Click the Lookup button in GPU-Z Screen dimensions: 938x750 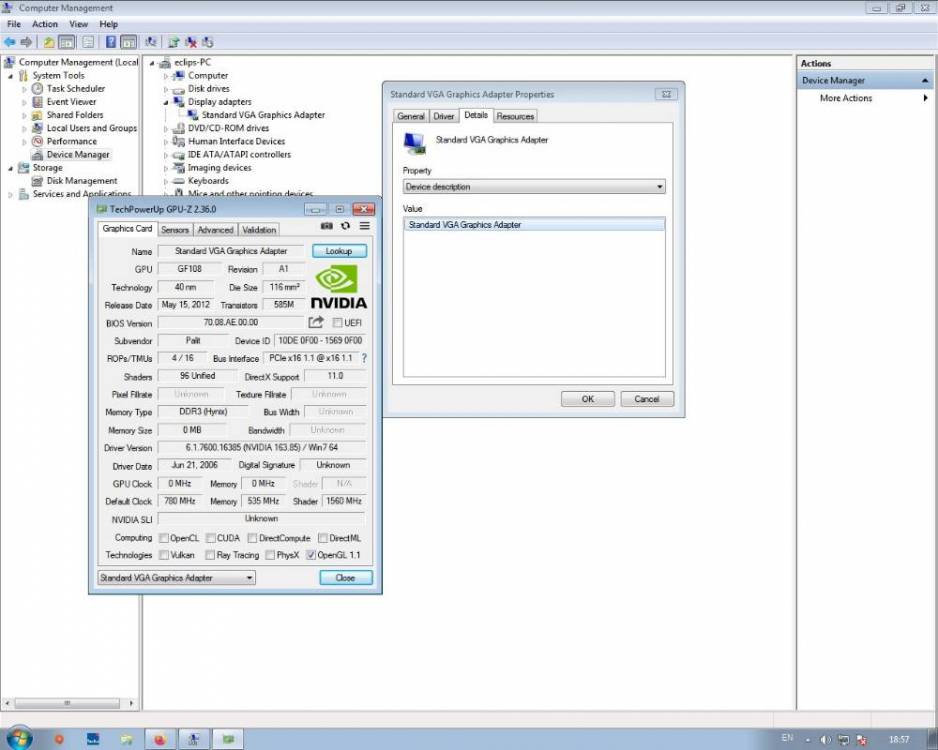[339, 251]
